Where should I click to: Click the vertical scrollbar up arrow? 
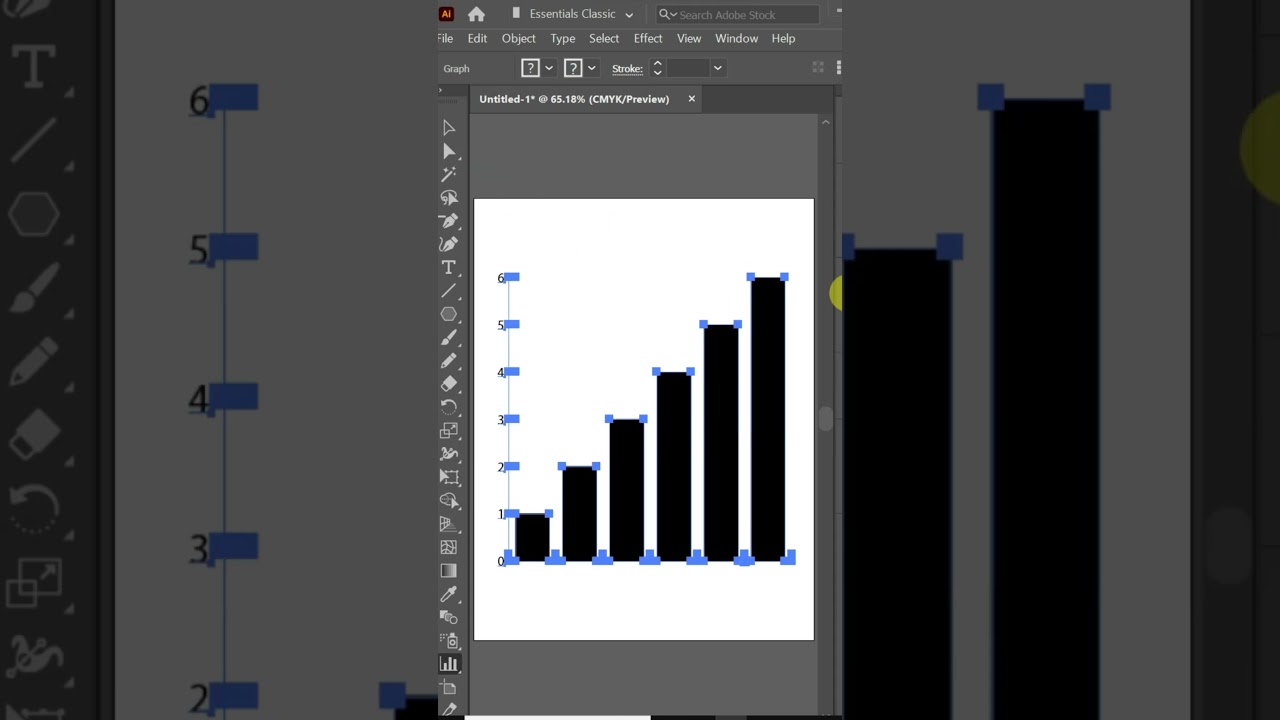tap(825, 122)
